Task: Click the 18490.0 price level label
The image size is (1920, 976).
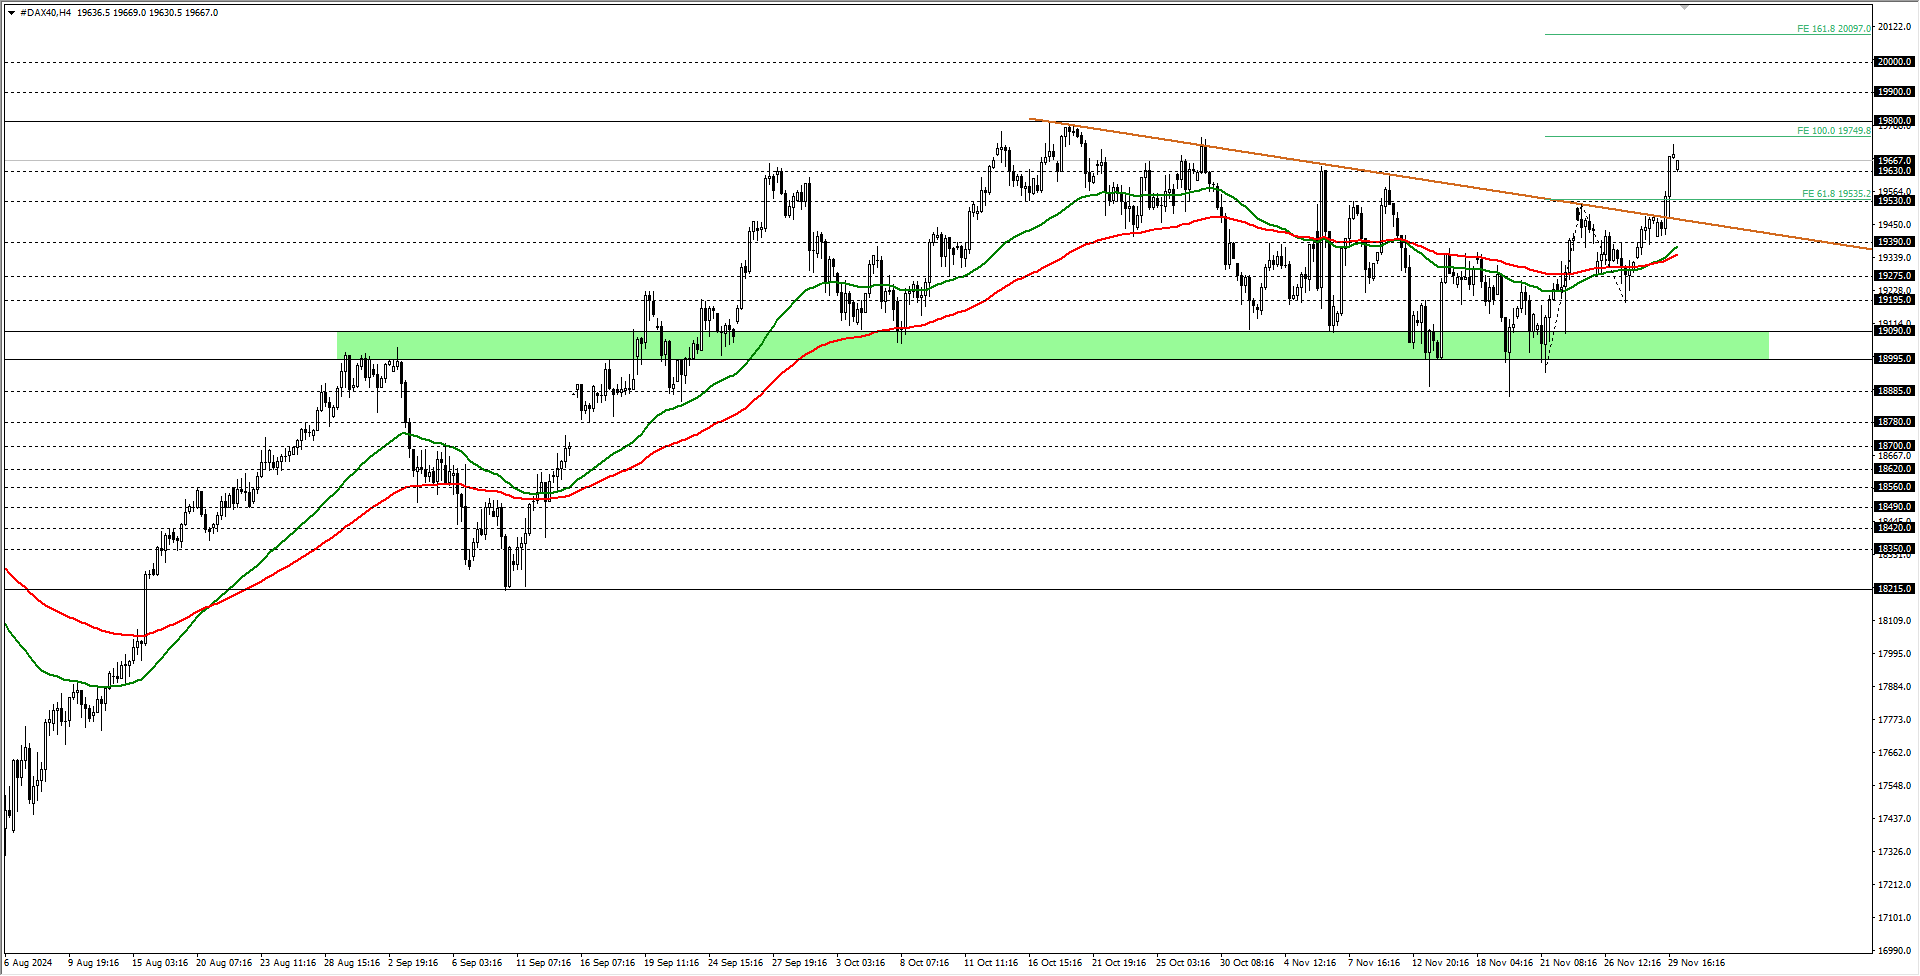Action: [x=1894, y=507]
